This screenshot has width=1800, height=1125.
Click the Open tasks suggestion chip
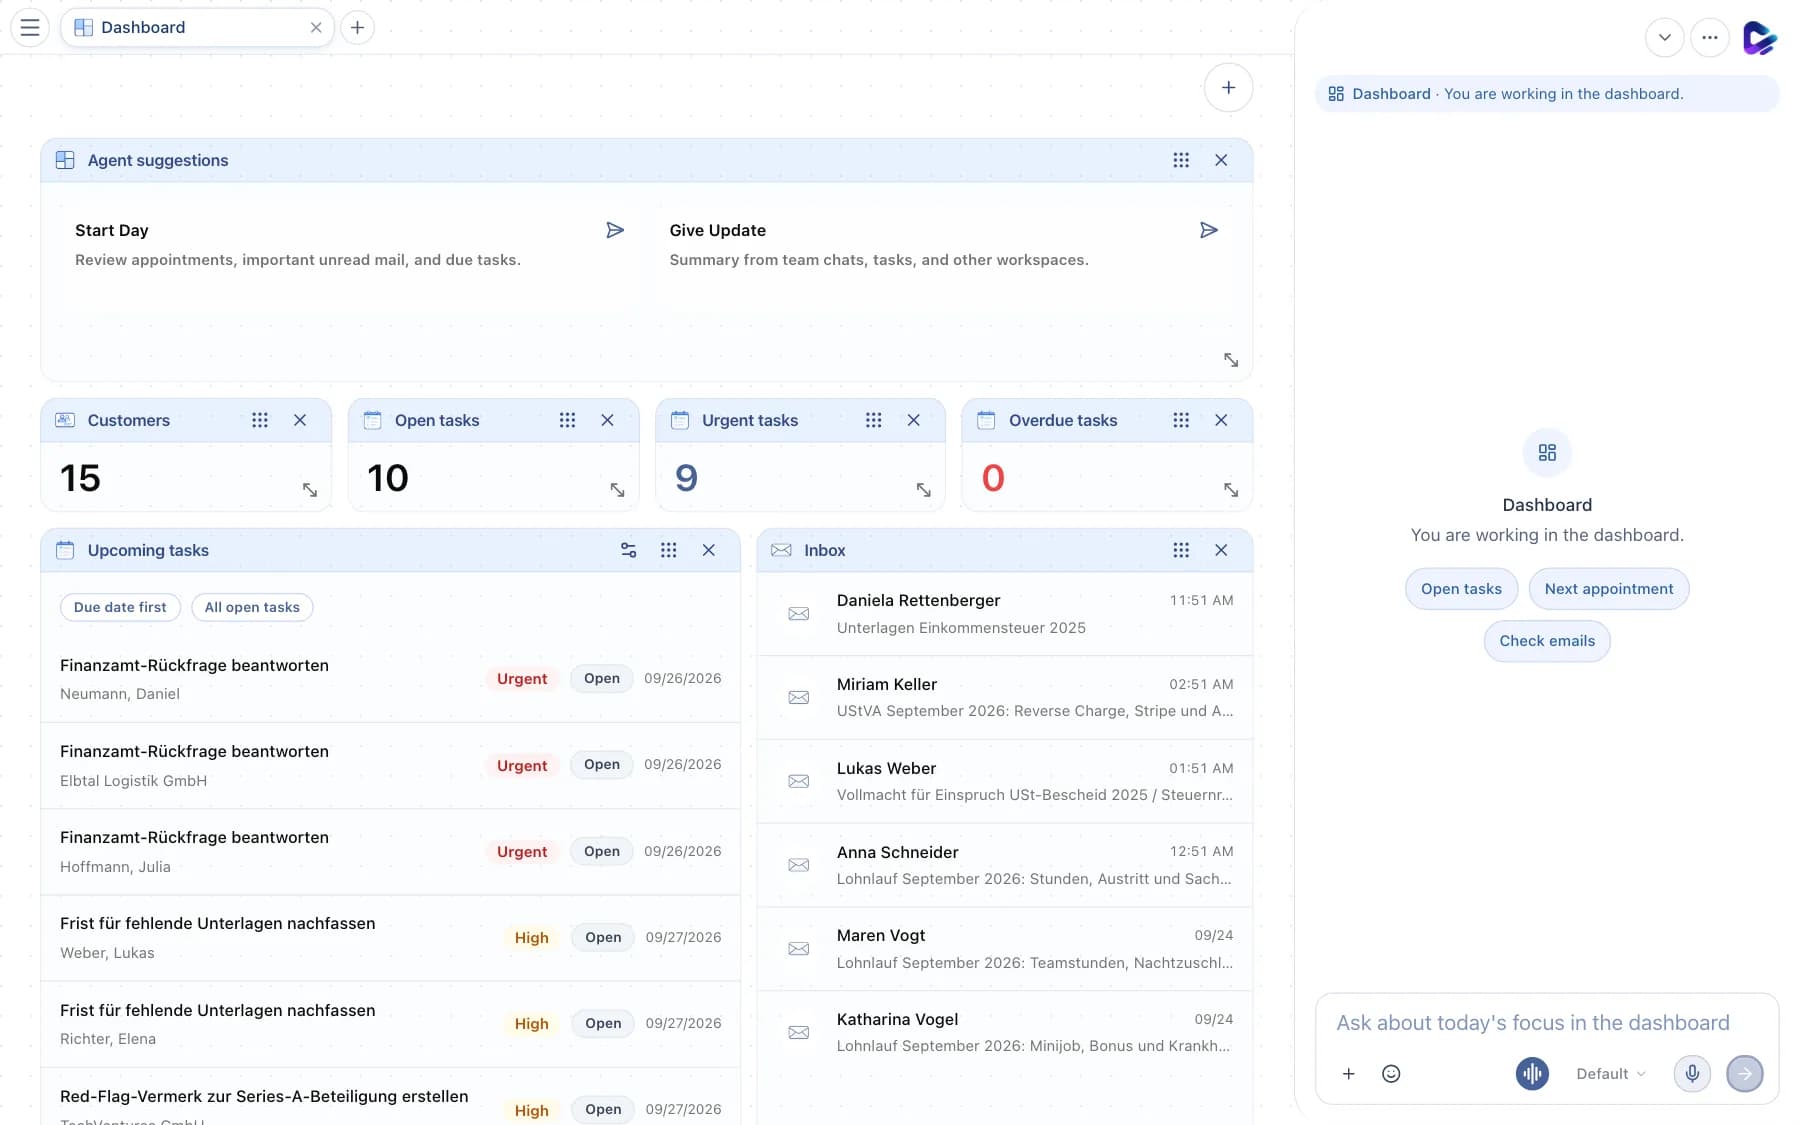1461,589
